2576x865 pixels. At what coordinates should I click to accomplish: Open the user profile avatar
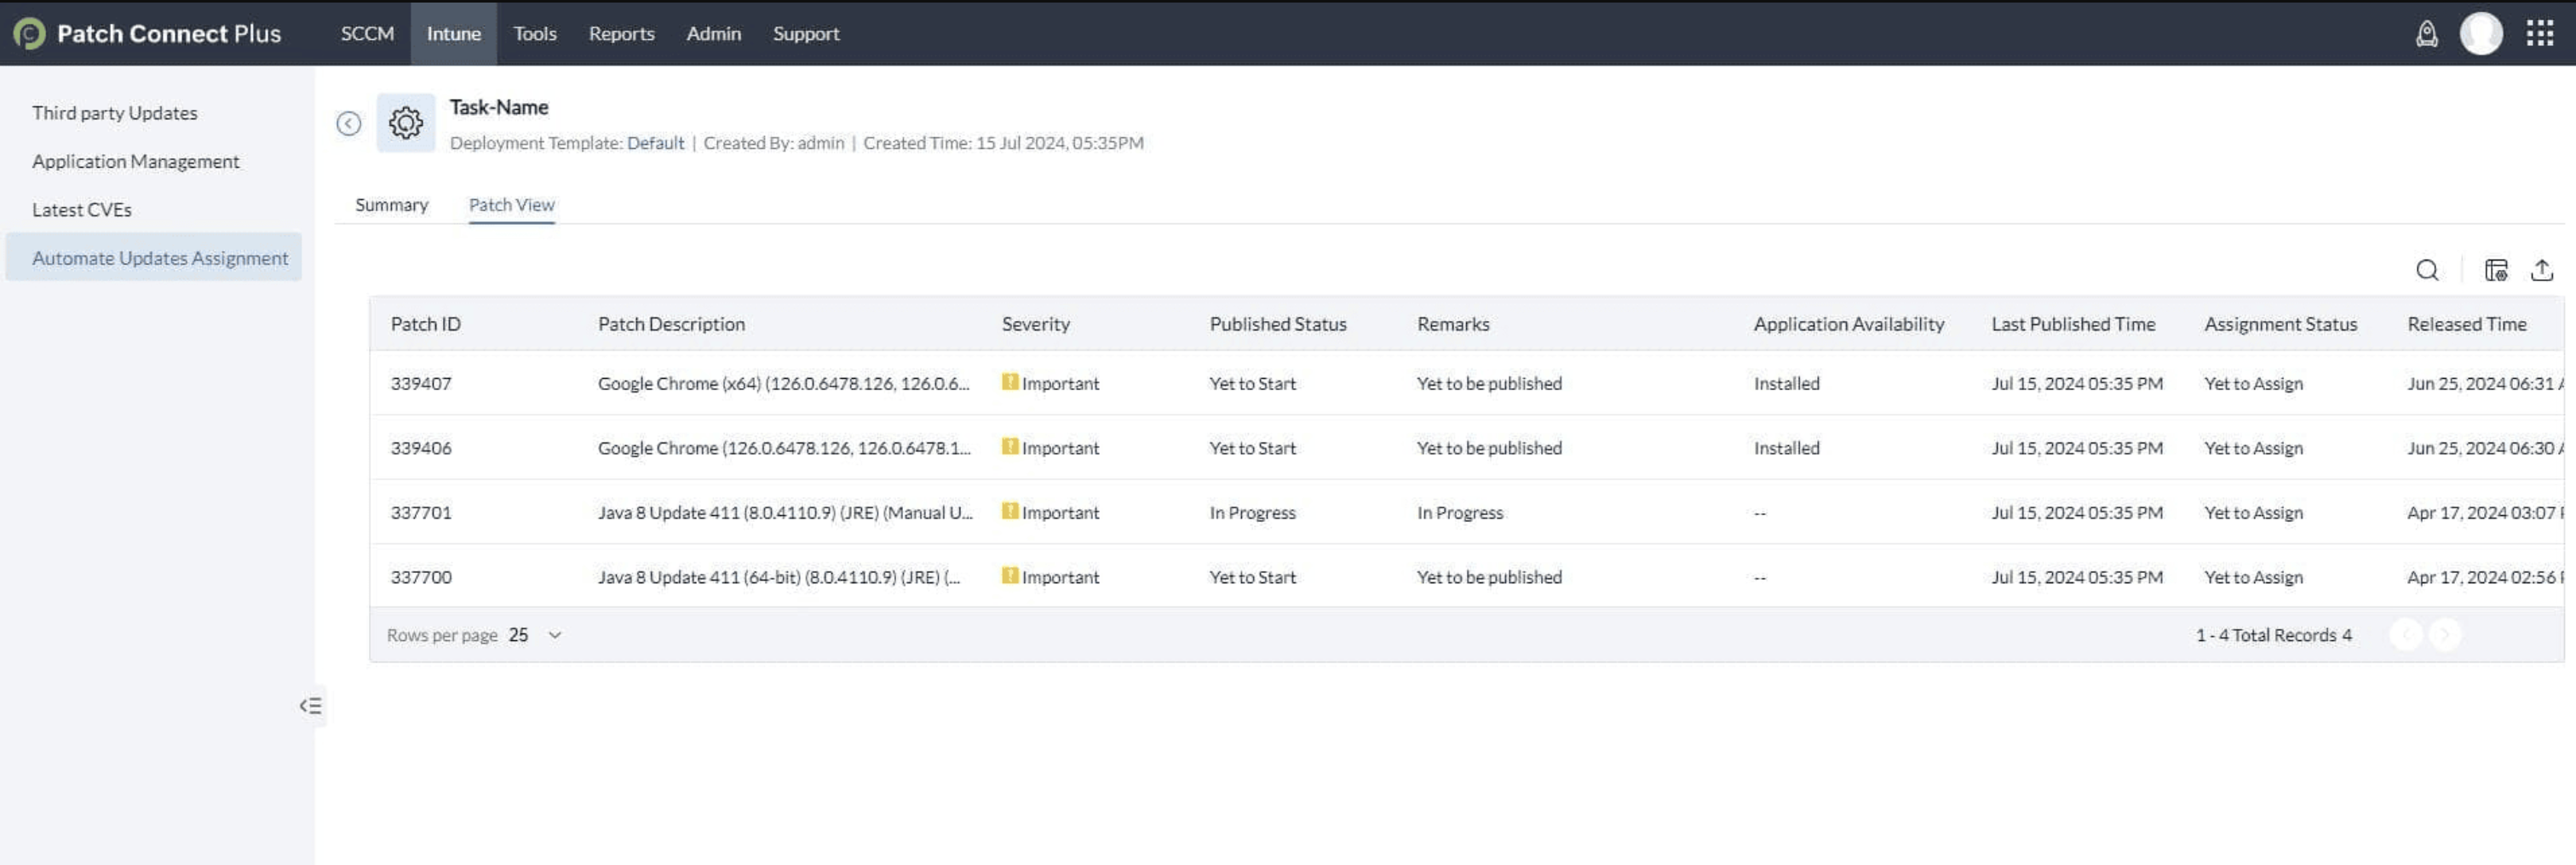(x=2480, y=34)
